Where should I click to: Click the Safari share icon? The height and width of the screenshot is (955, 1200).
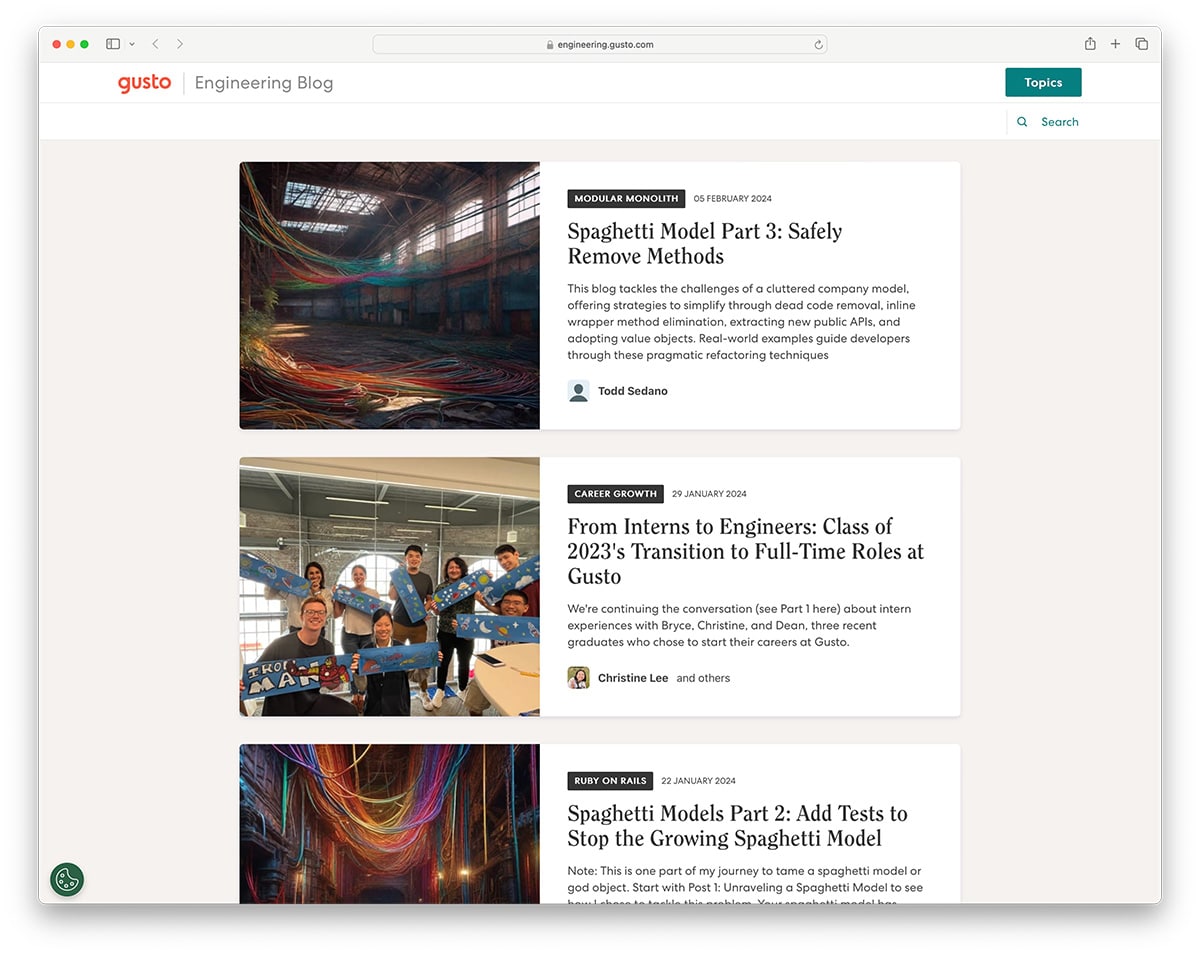click(1090, 44)
